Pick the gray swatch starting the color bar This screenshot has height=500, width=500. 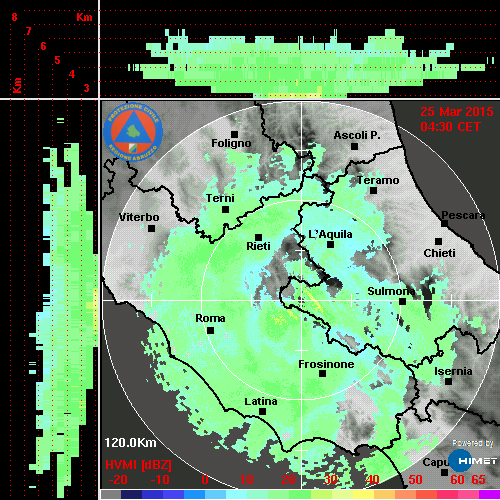point(111,494)
